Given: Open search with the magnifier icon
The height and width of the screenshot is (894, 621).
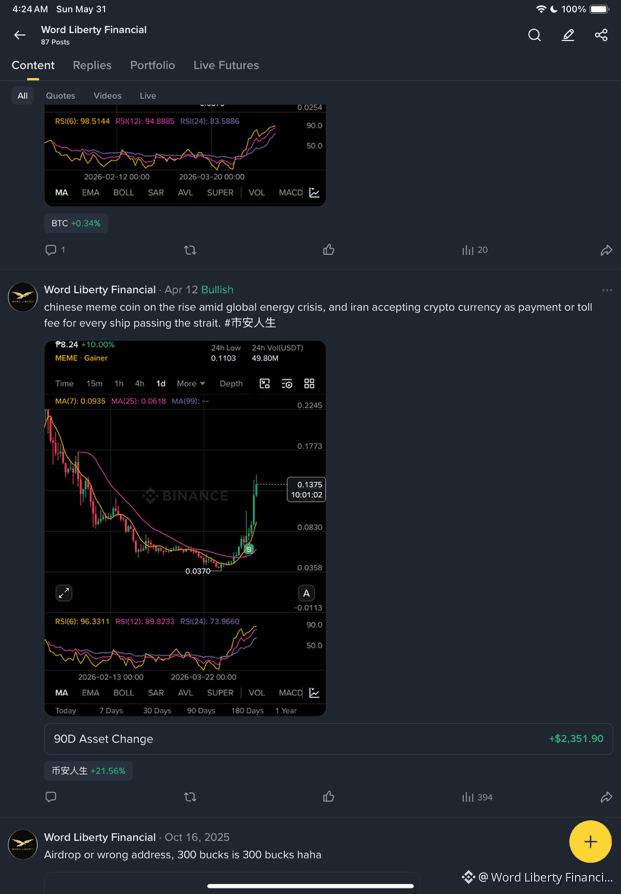Looking at the screenshot, I should tap(534, 35).
